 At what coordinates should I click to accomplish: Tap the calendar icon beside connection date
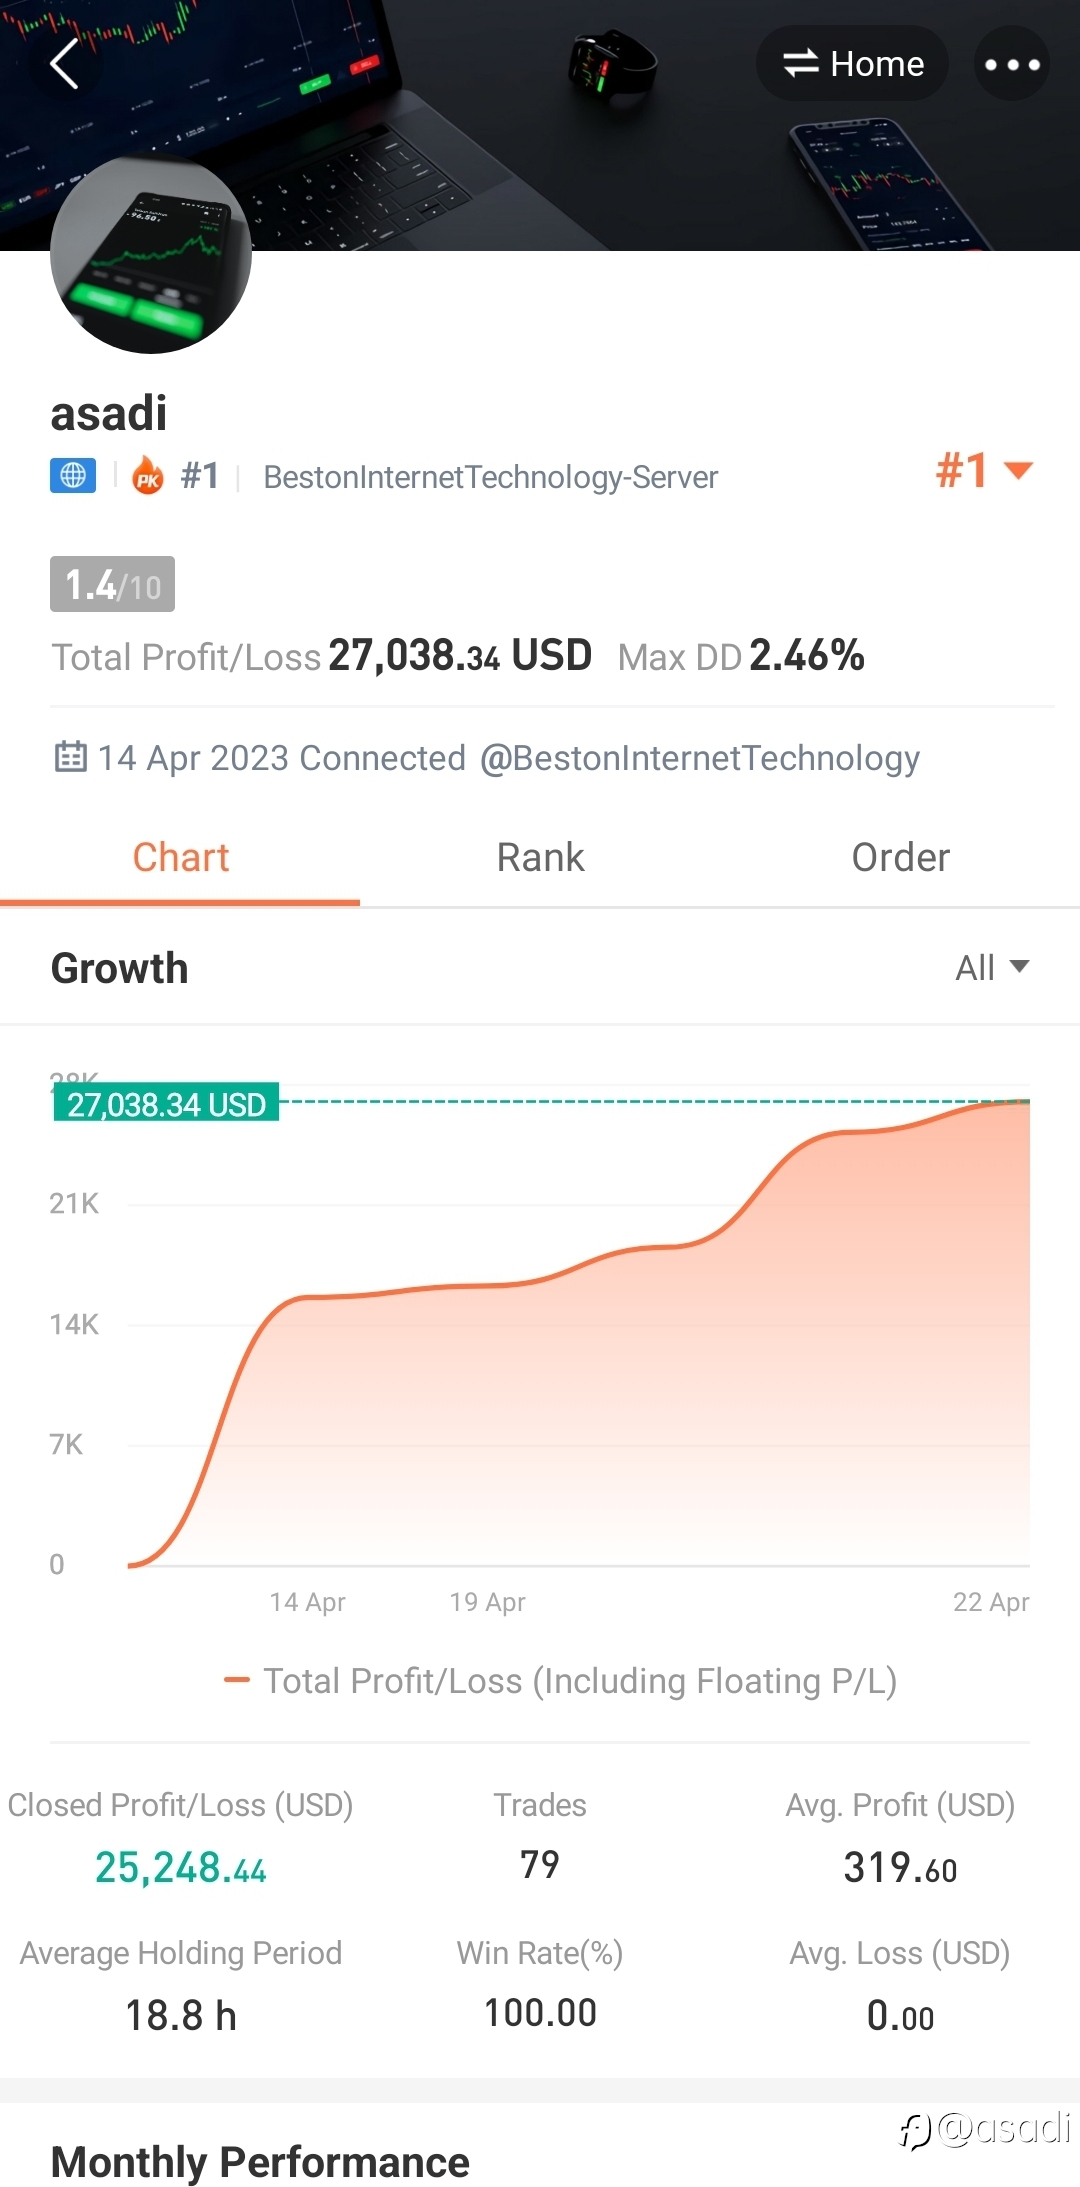70,757
